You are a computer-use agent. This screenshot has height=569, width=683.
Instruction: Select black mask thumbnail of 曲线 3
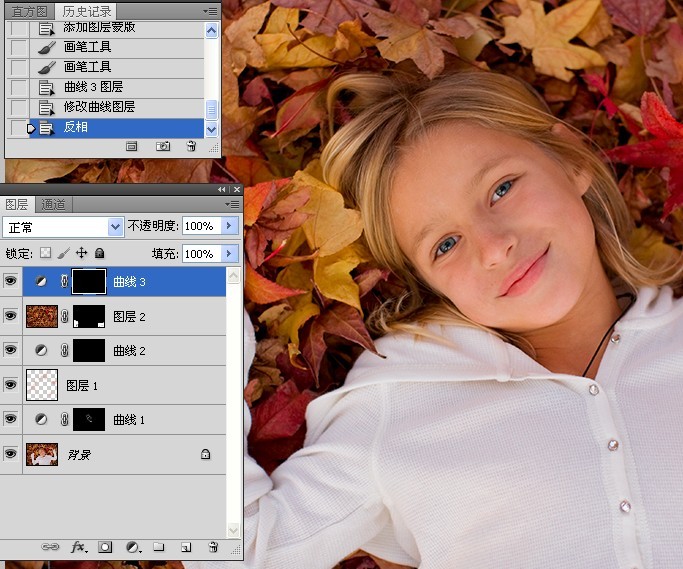89,281
